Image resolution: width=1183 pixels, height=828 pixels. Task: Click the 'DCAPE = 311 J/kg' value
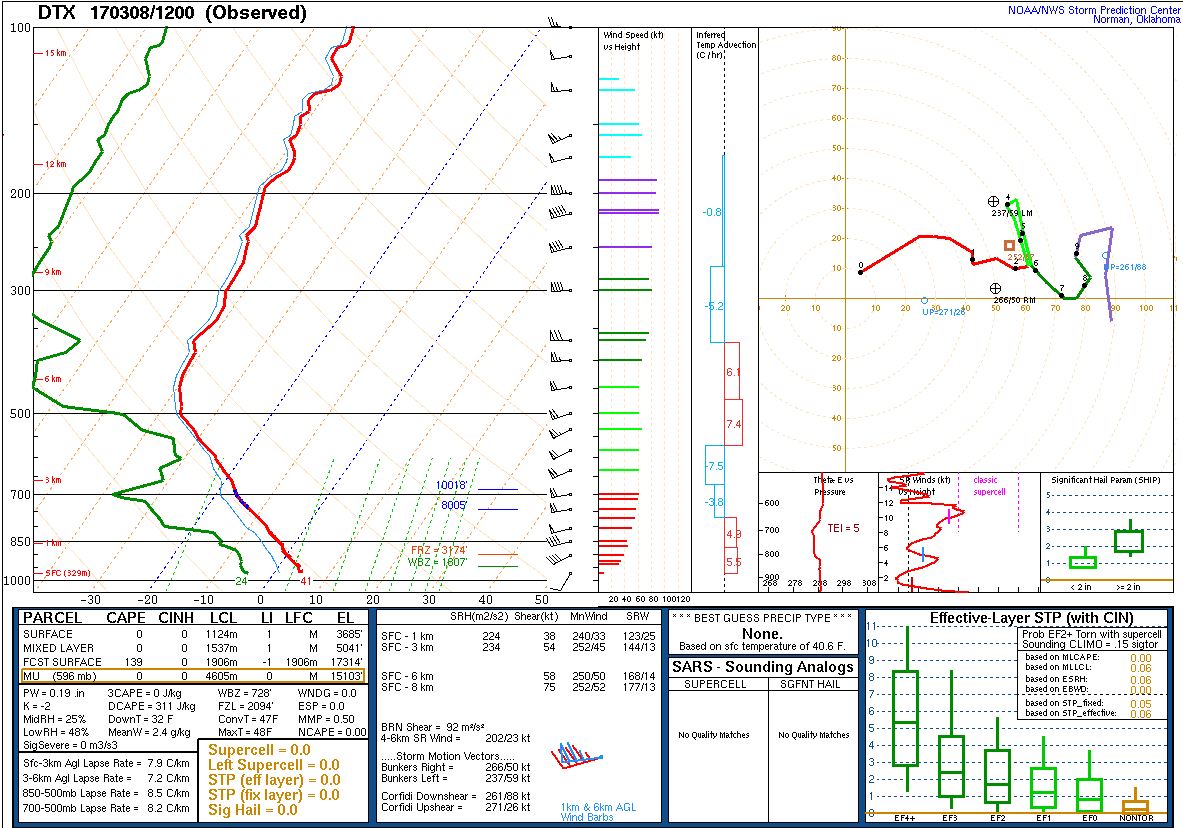[151, 706]
